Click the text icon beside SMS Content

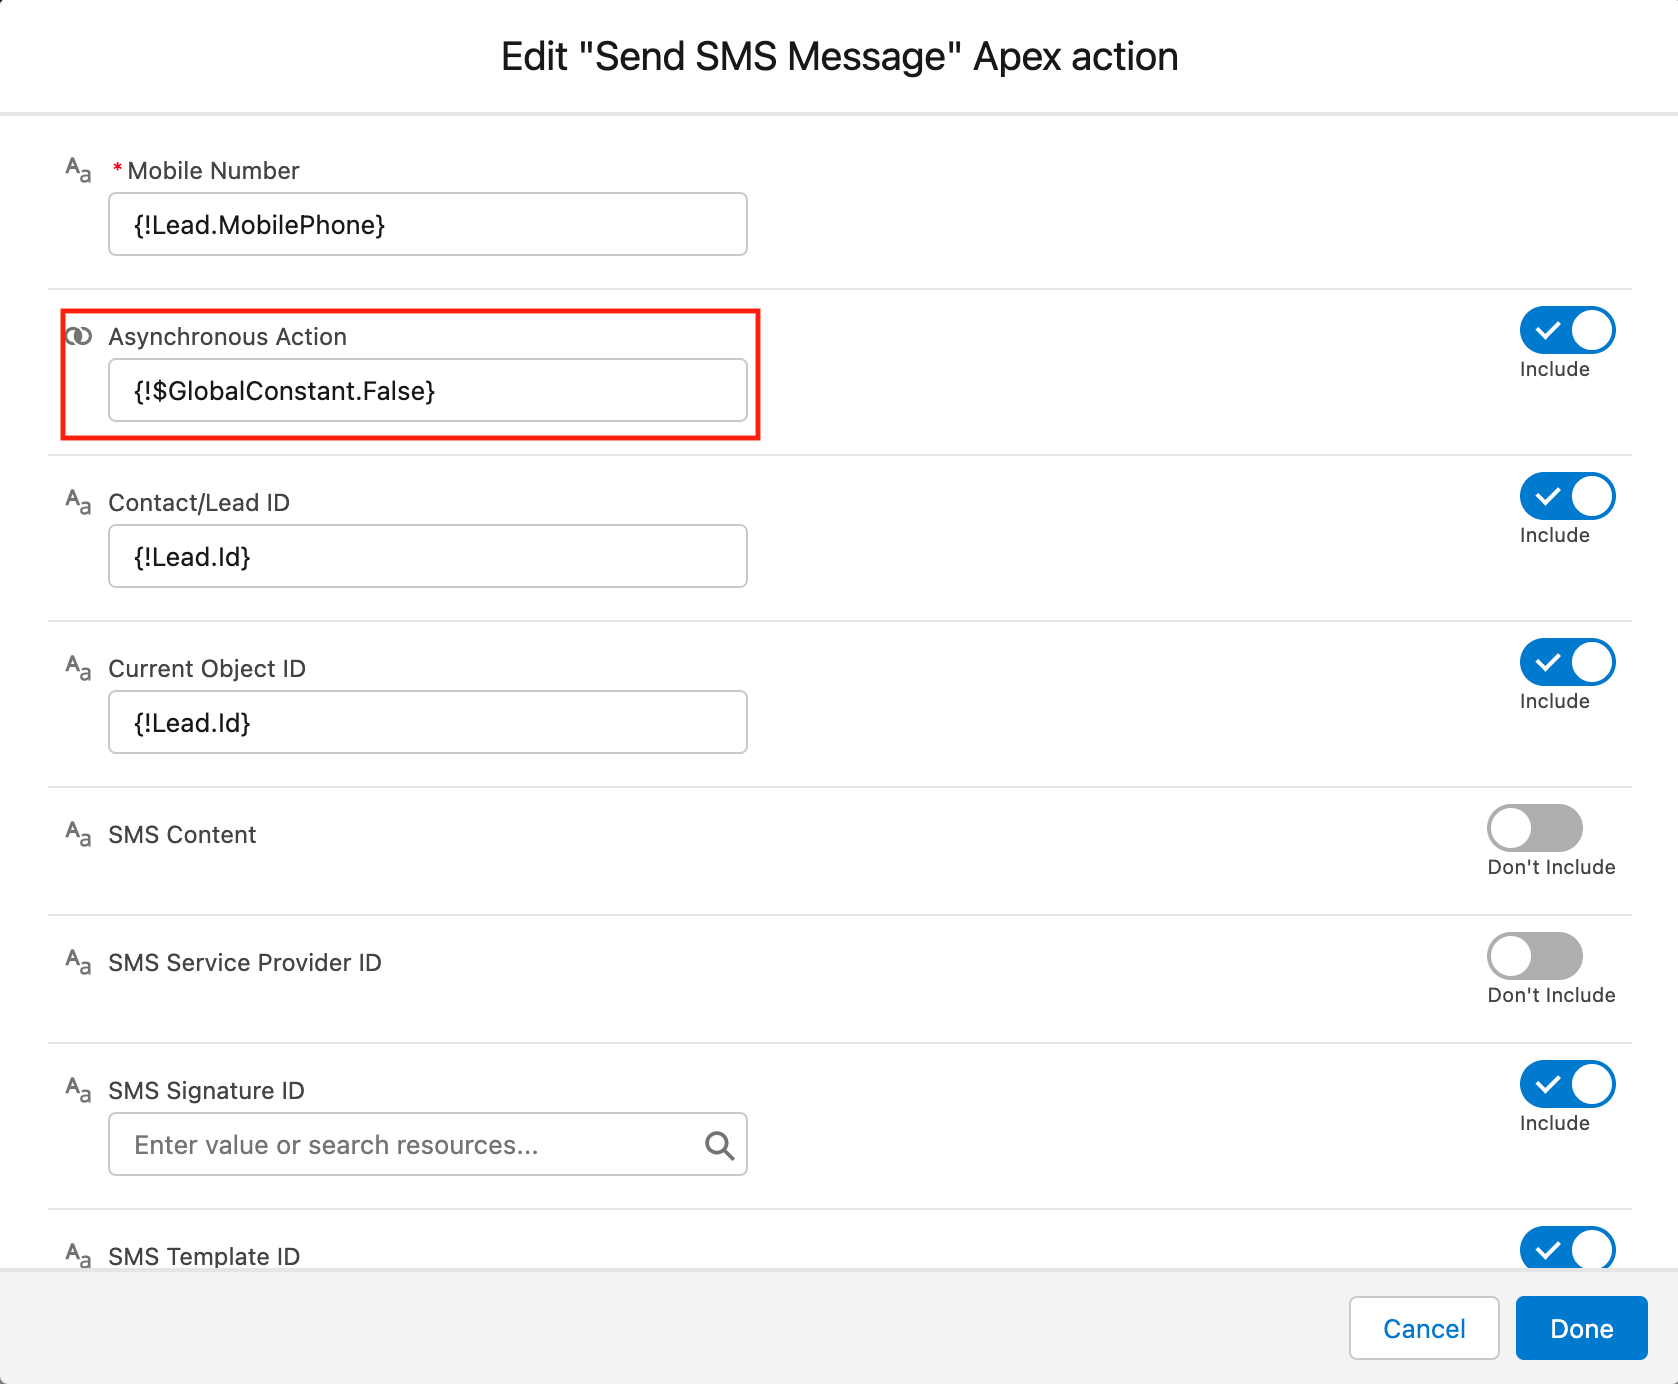78,834
